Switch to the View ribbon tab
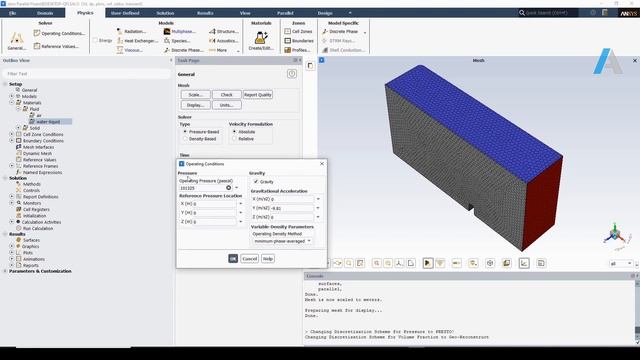 click(245, 13)
